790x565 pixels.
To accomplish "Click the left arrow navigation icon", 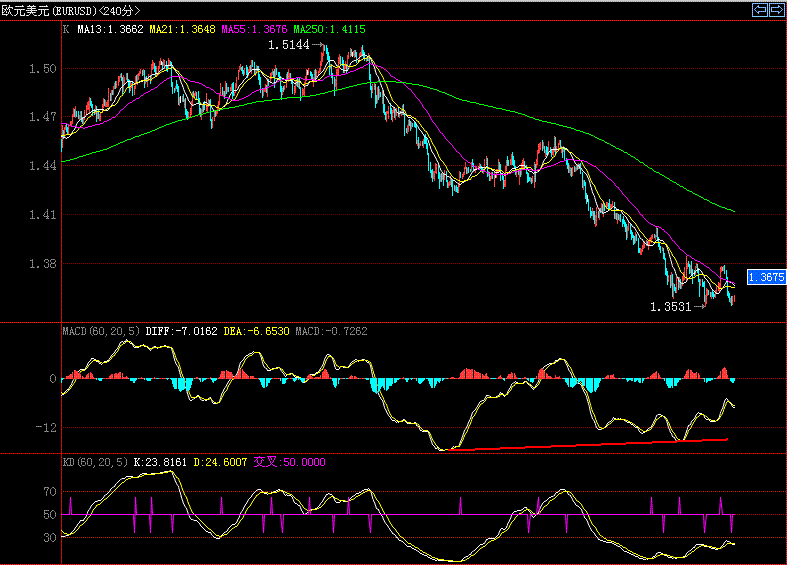I will click(x=759, y=9).
